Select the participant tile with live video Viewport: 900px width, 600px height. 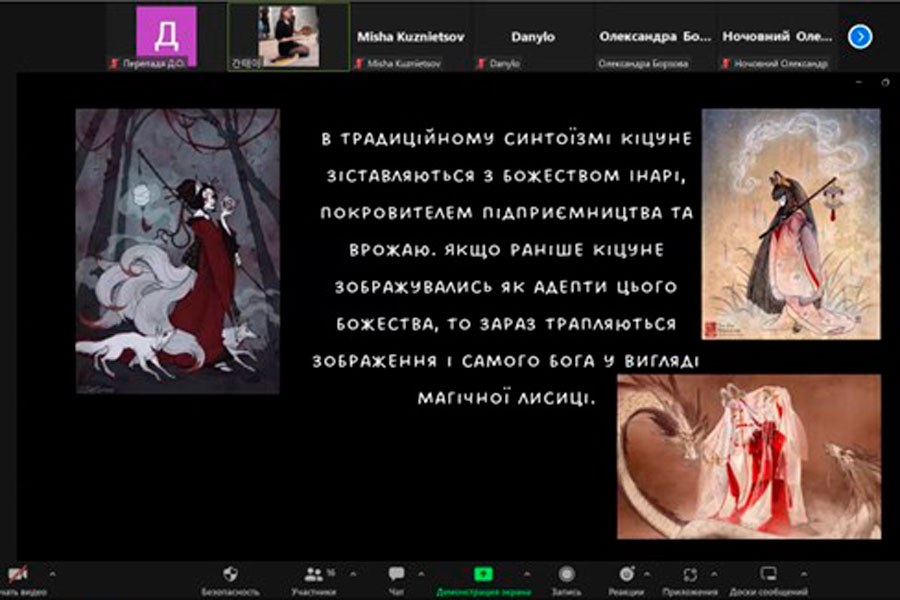289,37
